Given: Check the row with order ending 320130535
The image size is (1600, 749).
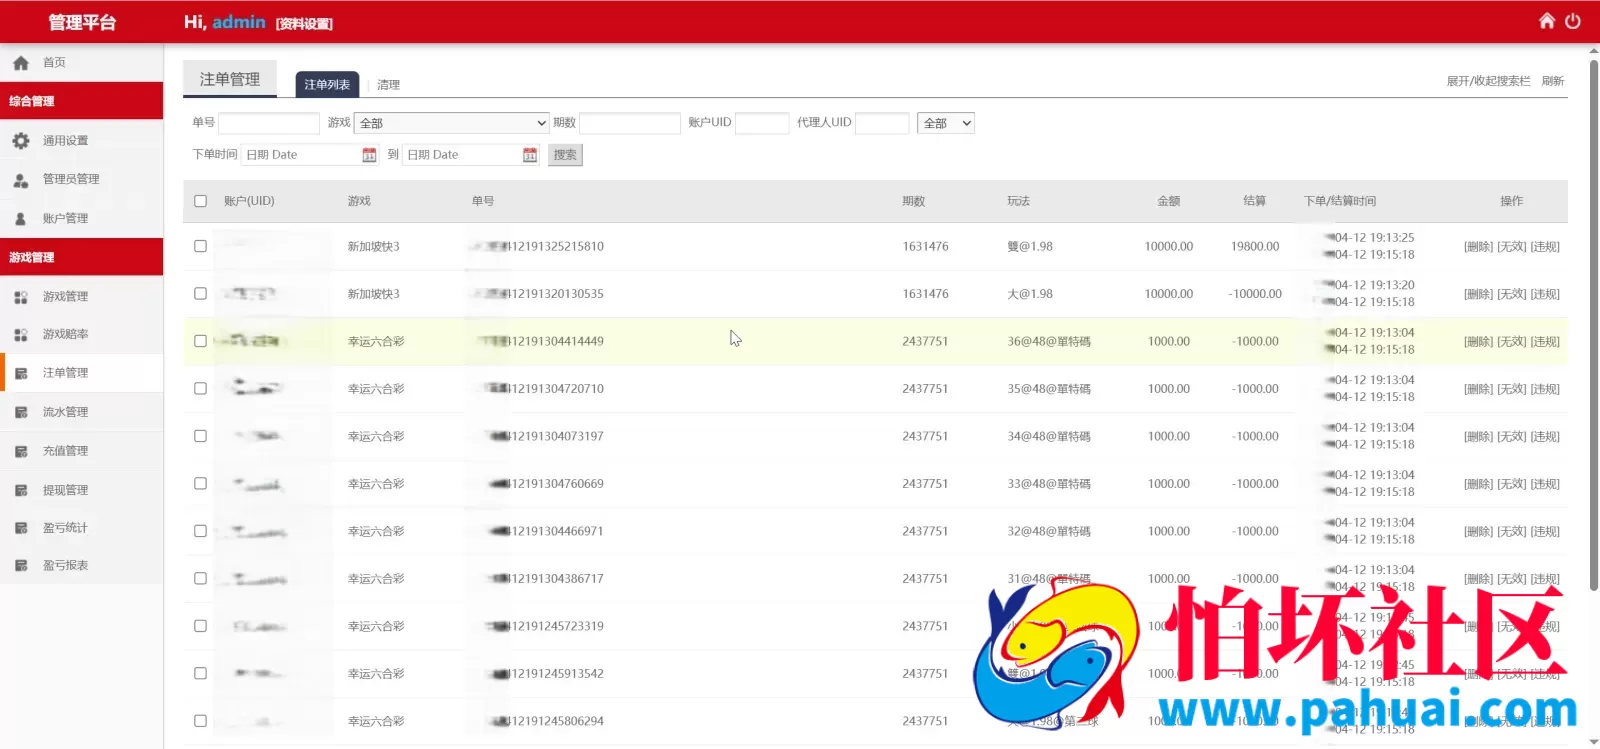Looking at the screenshot, I should point(200,294).
